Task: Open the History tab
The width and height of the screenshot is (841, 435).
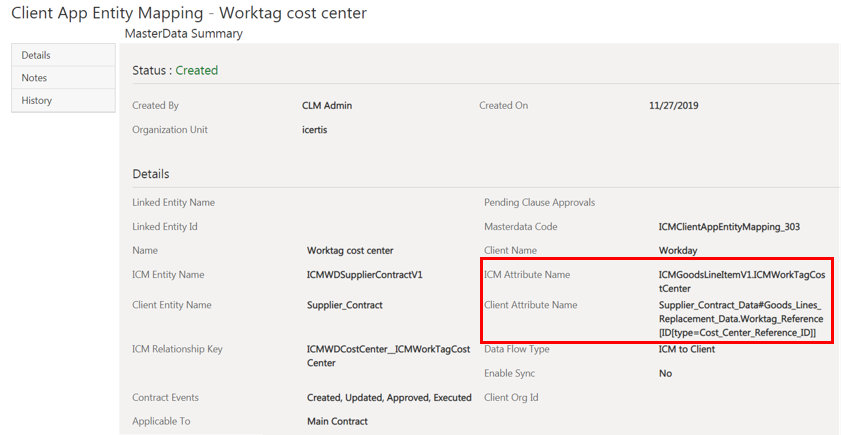Action: [37, 100]
